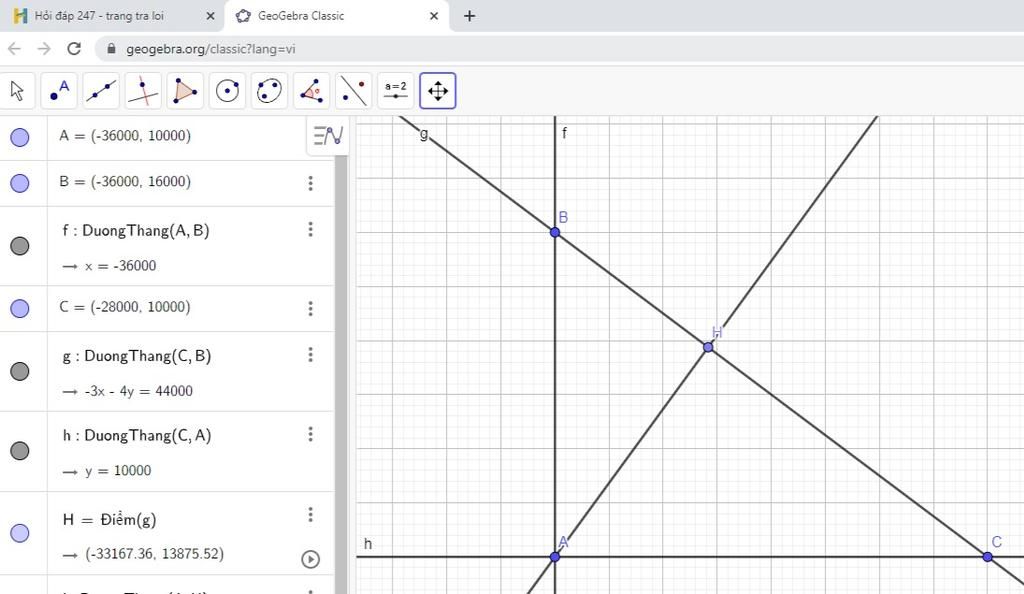Select the h : DuongThang(C, A) definition
Image resolution: width=1024 pixels, height=594 pixels.
click(136, 435)
